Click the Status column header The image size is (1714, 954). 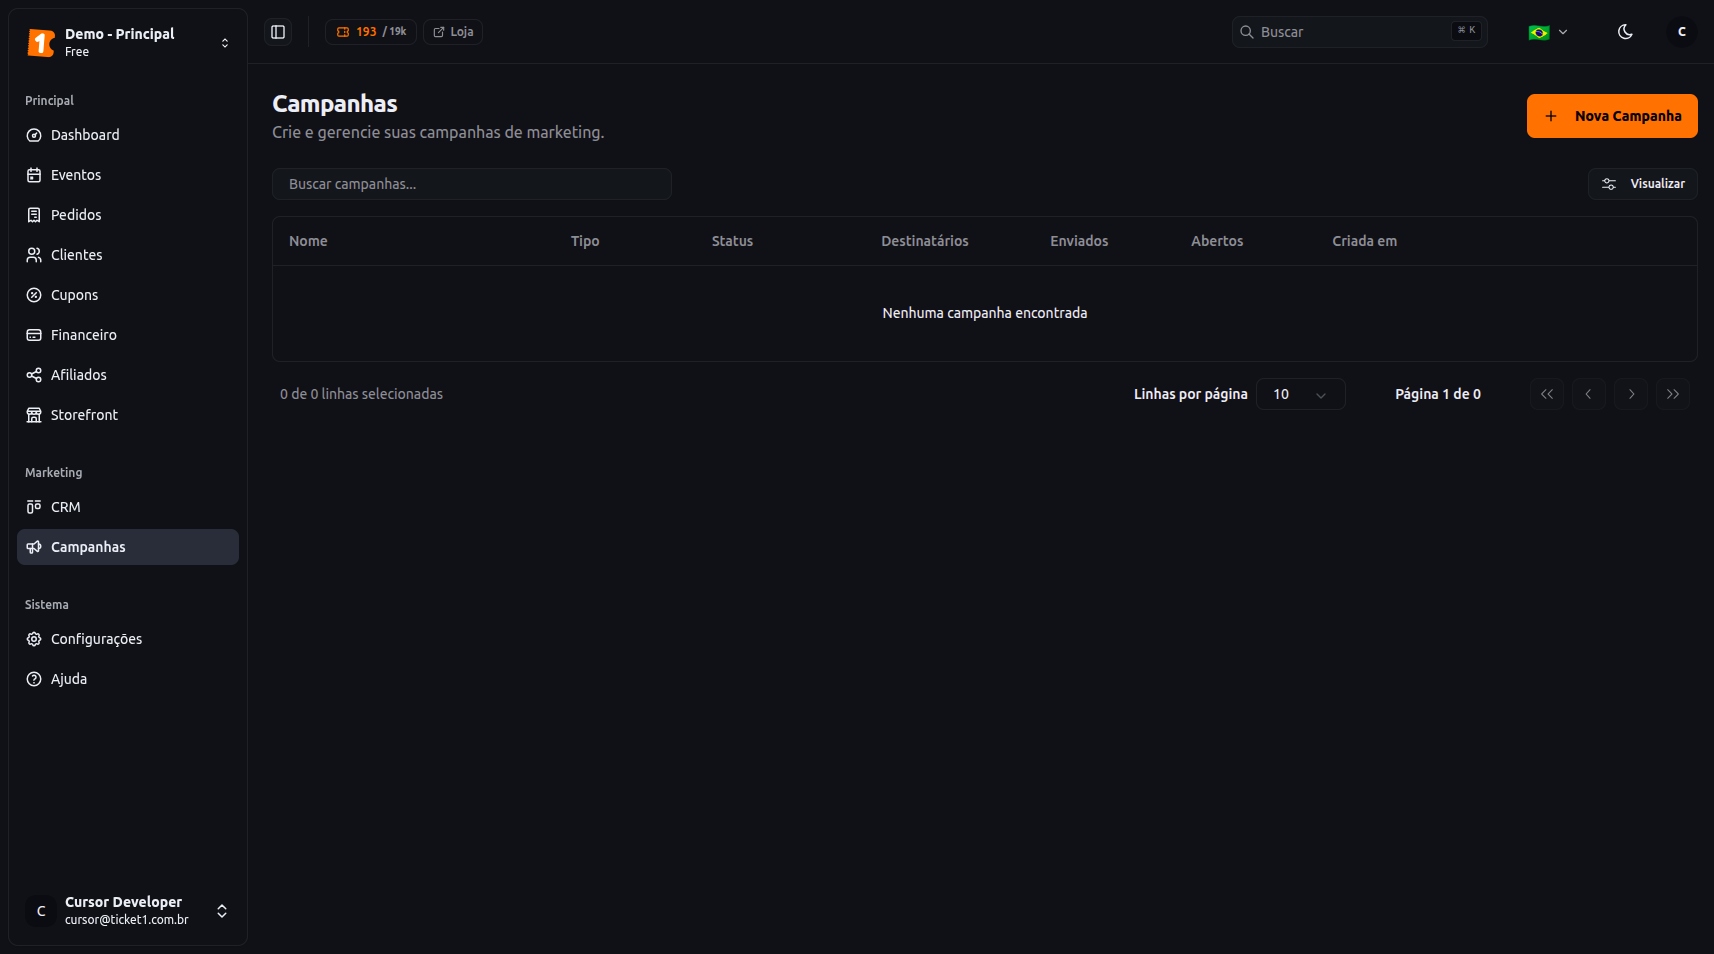[732, 241]
